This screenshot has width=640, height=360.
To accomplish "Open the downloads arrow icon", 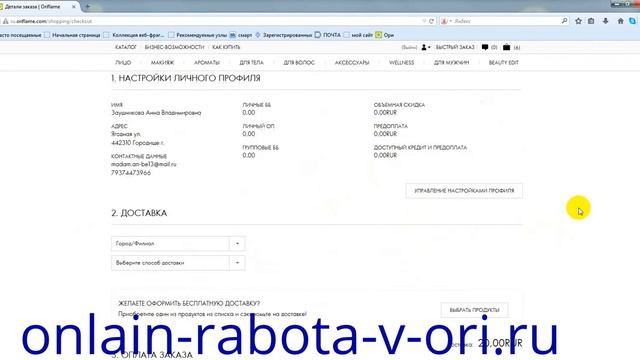I will coord(605,21).
